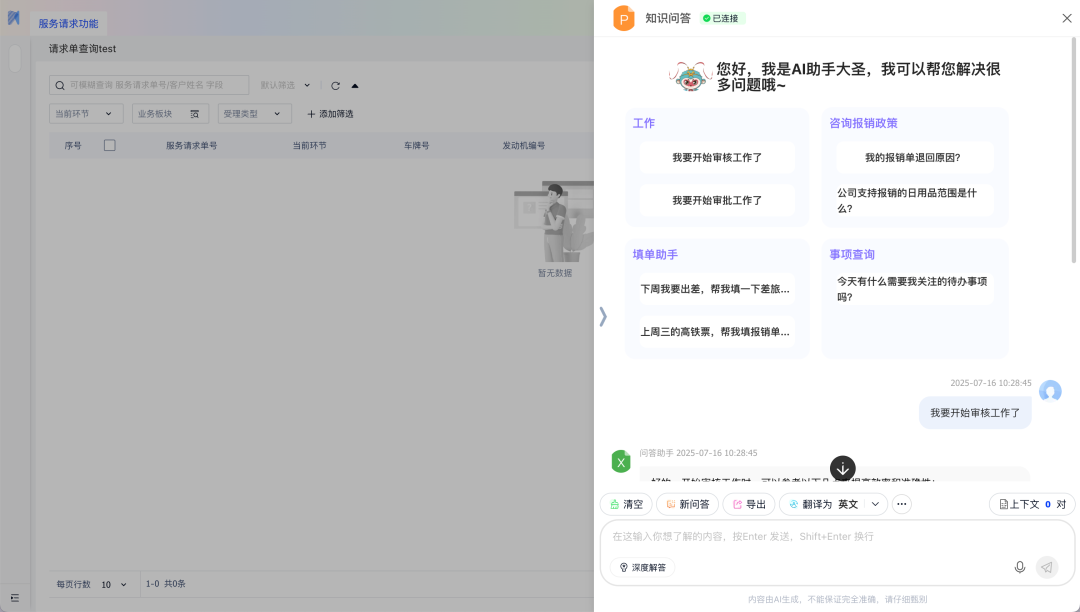Switch to the 服务请求功能 tab

(68, 23)
